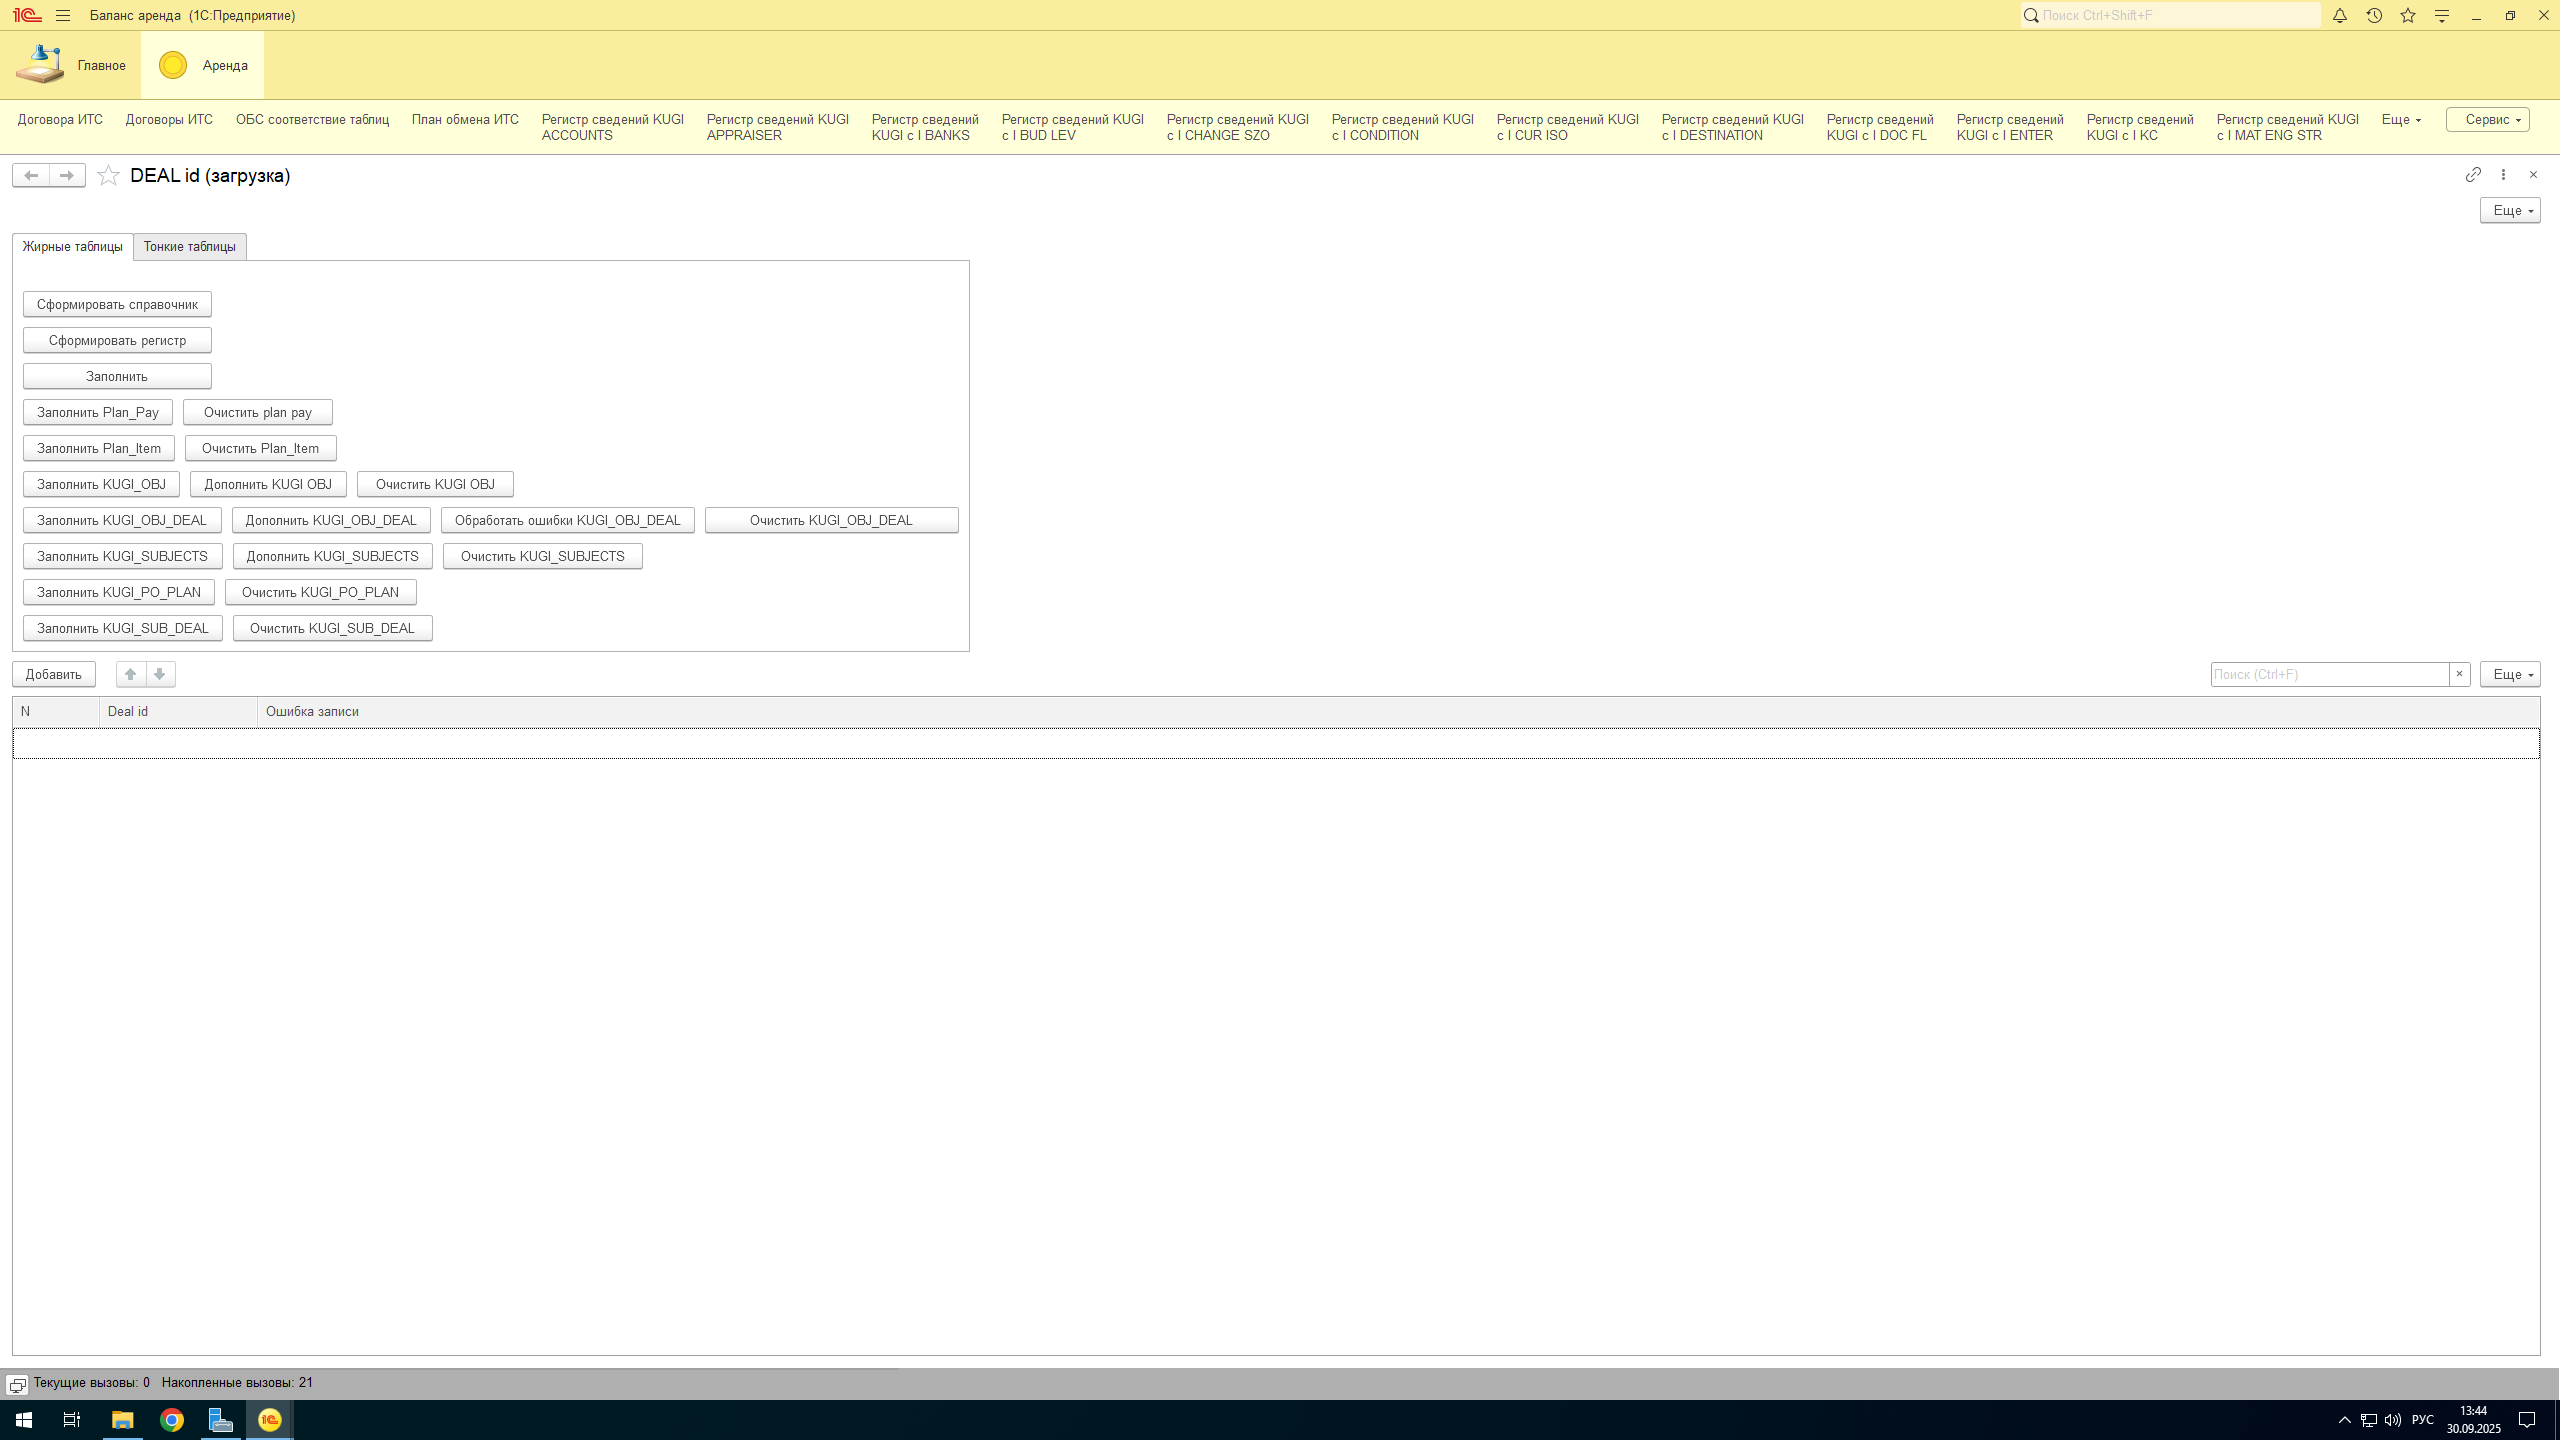This screenshot has height=1440, width=2560.
Task: Move row down with arrow
Action: tap(160, 674)
